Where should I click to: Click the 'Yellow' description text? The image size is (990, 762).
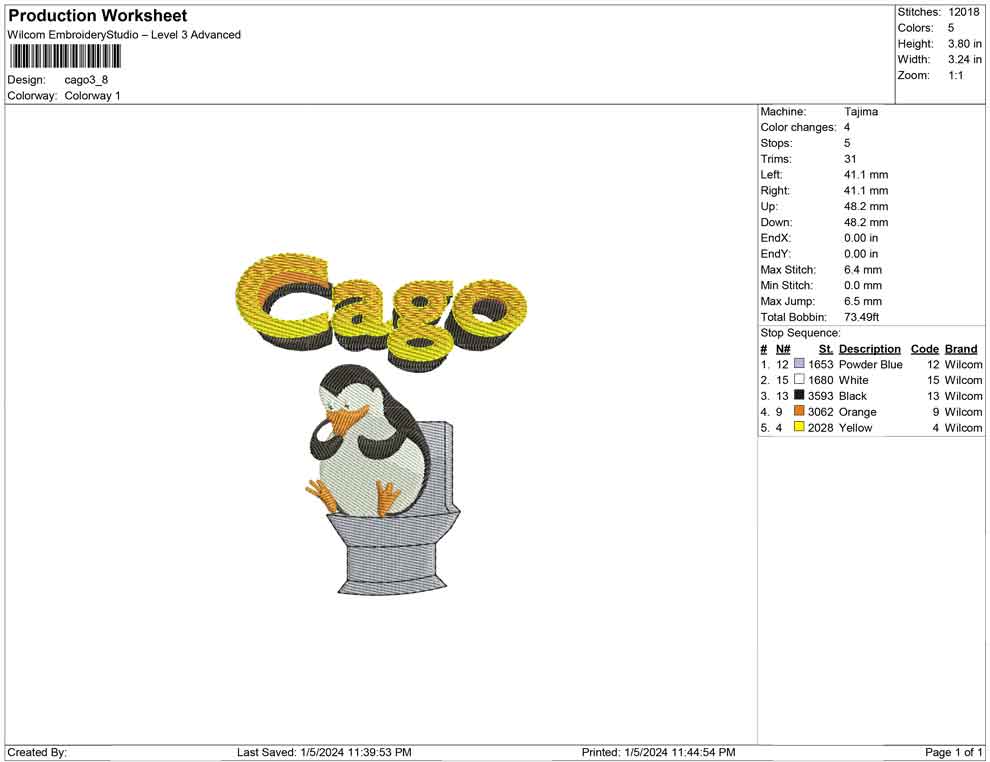click(855, 427)
